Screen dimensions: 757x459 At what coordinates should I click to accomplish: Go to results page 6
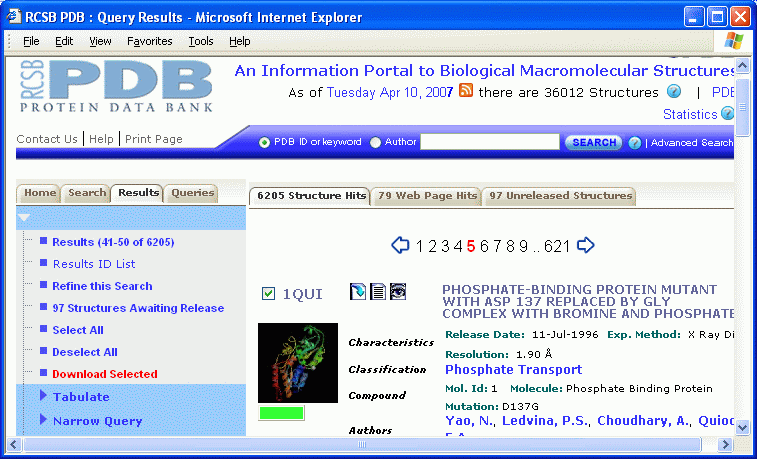484,247
